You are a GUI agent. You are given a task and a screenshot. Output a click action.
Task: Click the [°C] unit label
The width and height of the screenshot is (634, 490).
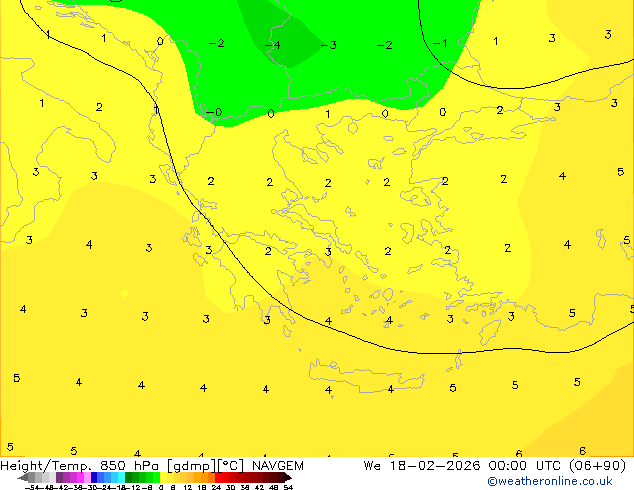click(231, 466)
